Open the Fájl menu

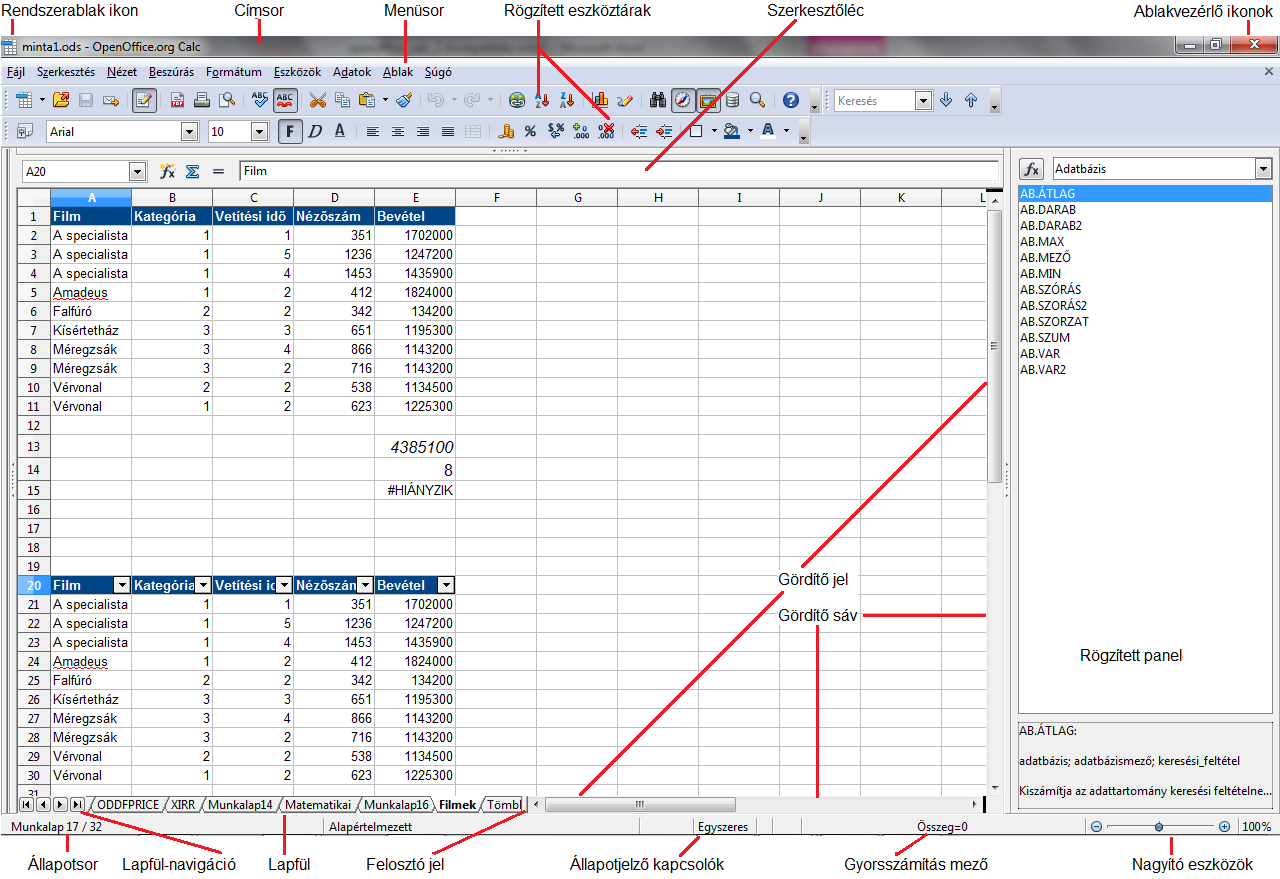tap(16, 72)
